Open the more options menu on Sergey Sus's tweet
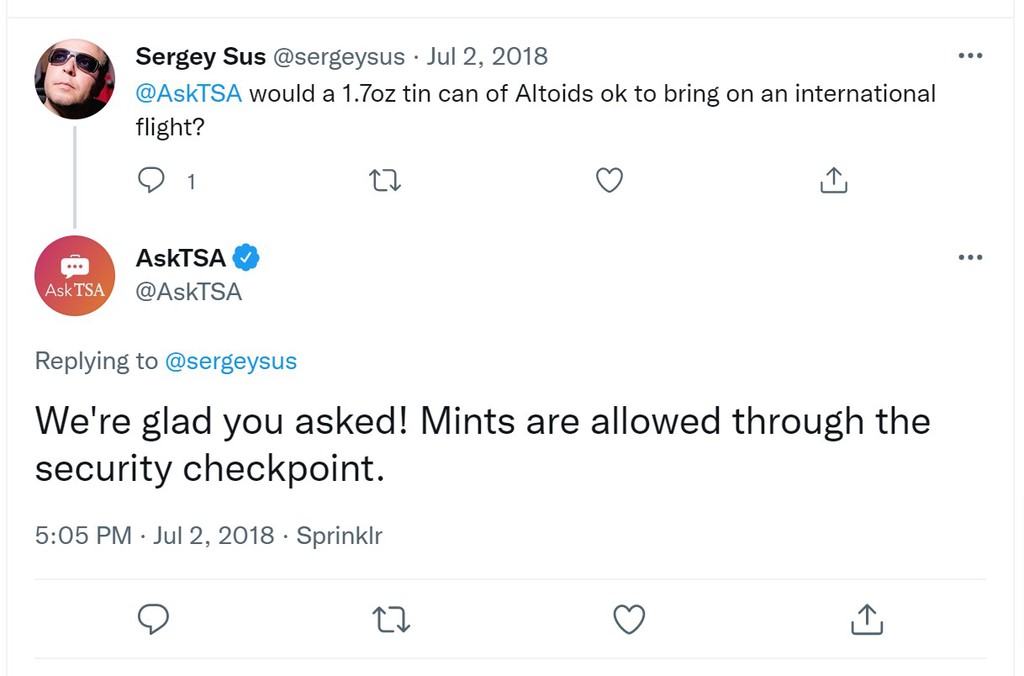Viewport: 1024px width, 676px height. (970, 56)
